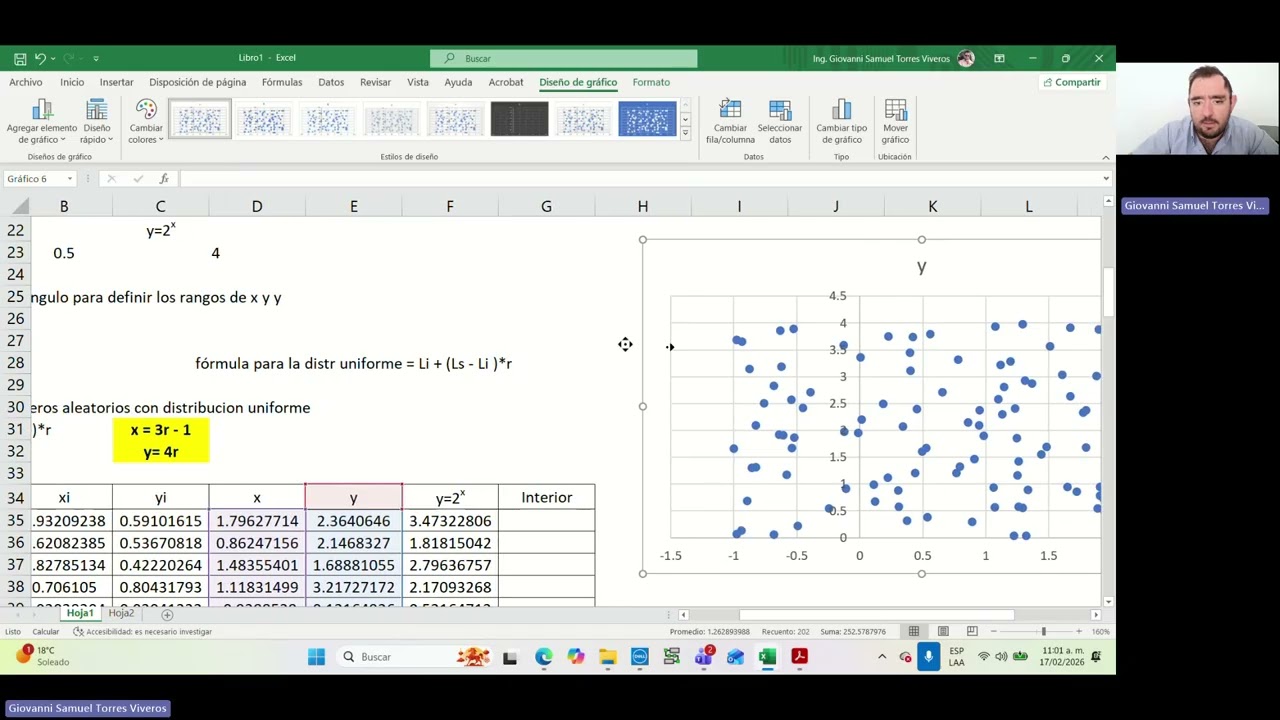Click the Insert Function fx icon
This screenshot has width=1280, height=720.
click(x=164, y=179)
